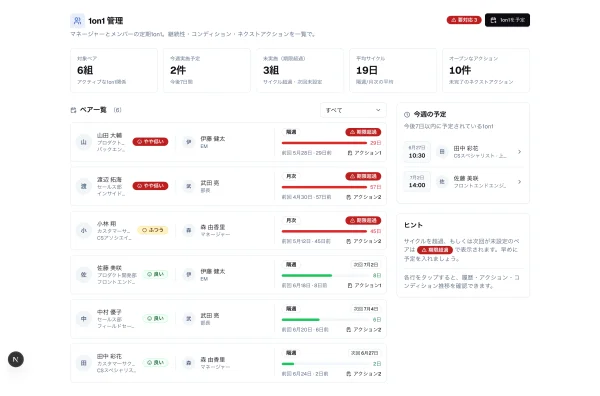The image size is (600, 396).
Task: Click 良い badge in 中村 優子 row
Action: click(x=155, y=318)
